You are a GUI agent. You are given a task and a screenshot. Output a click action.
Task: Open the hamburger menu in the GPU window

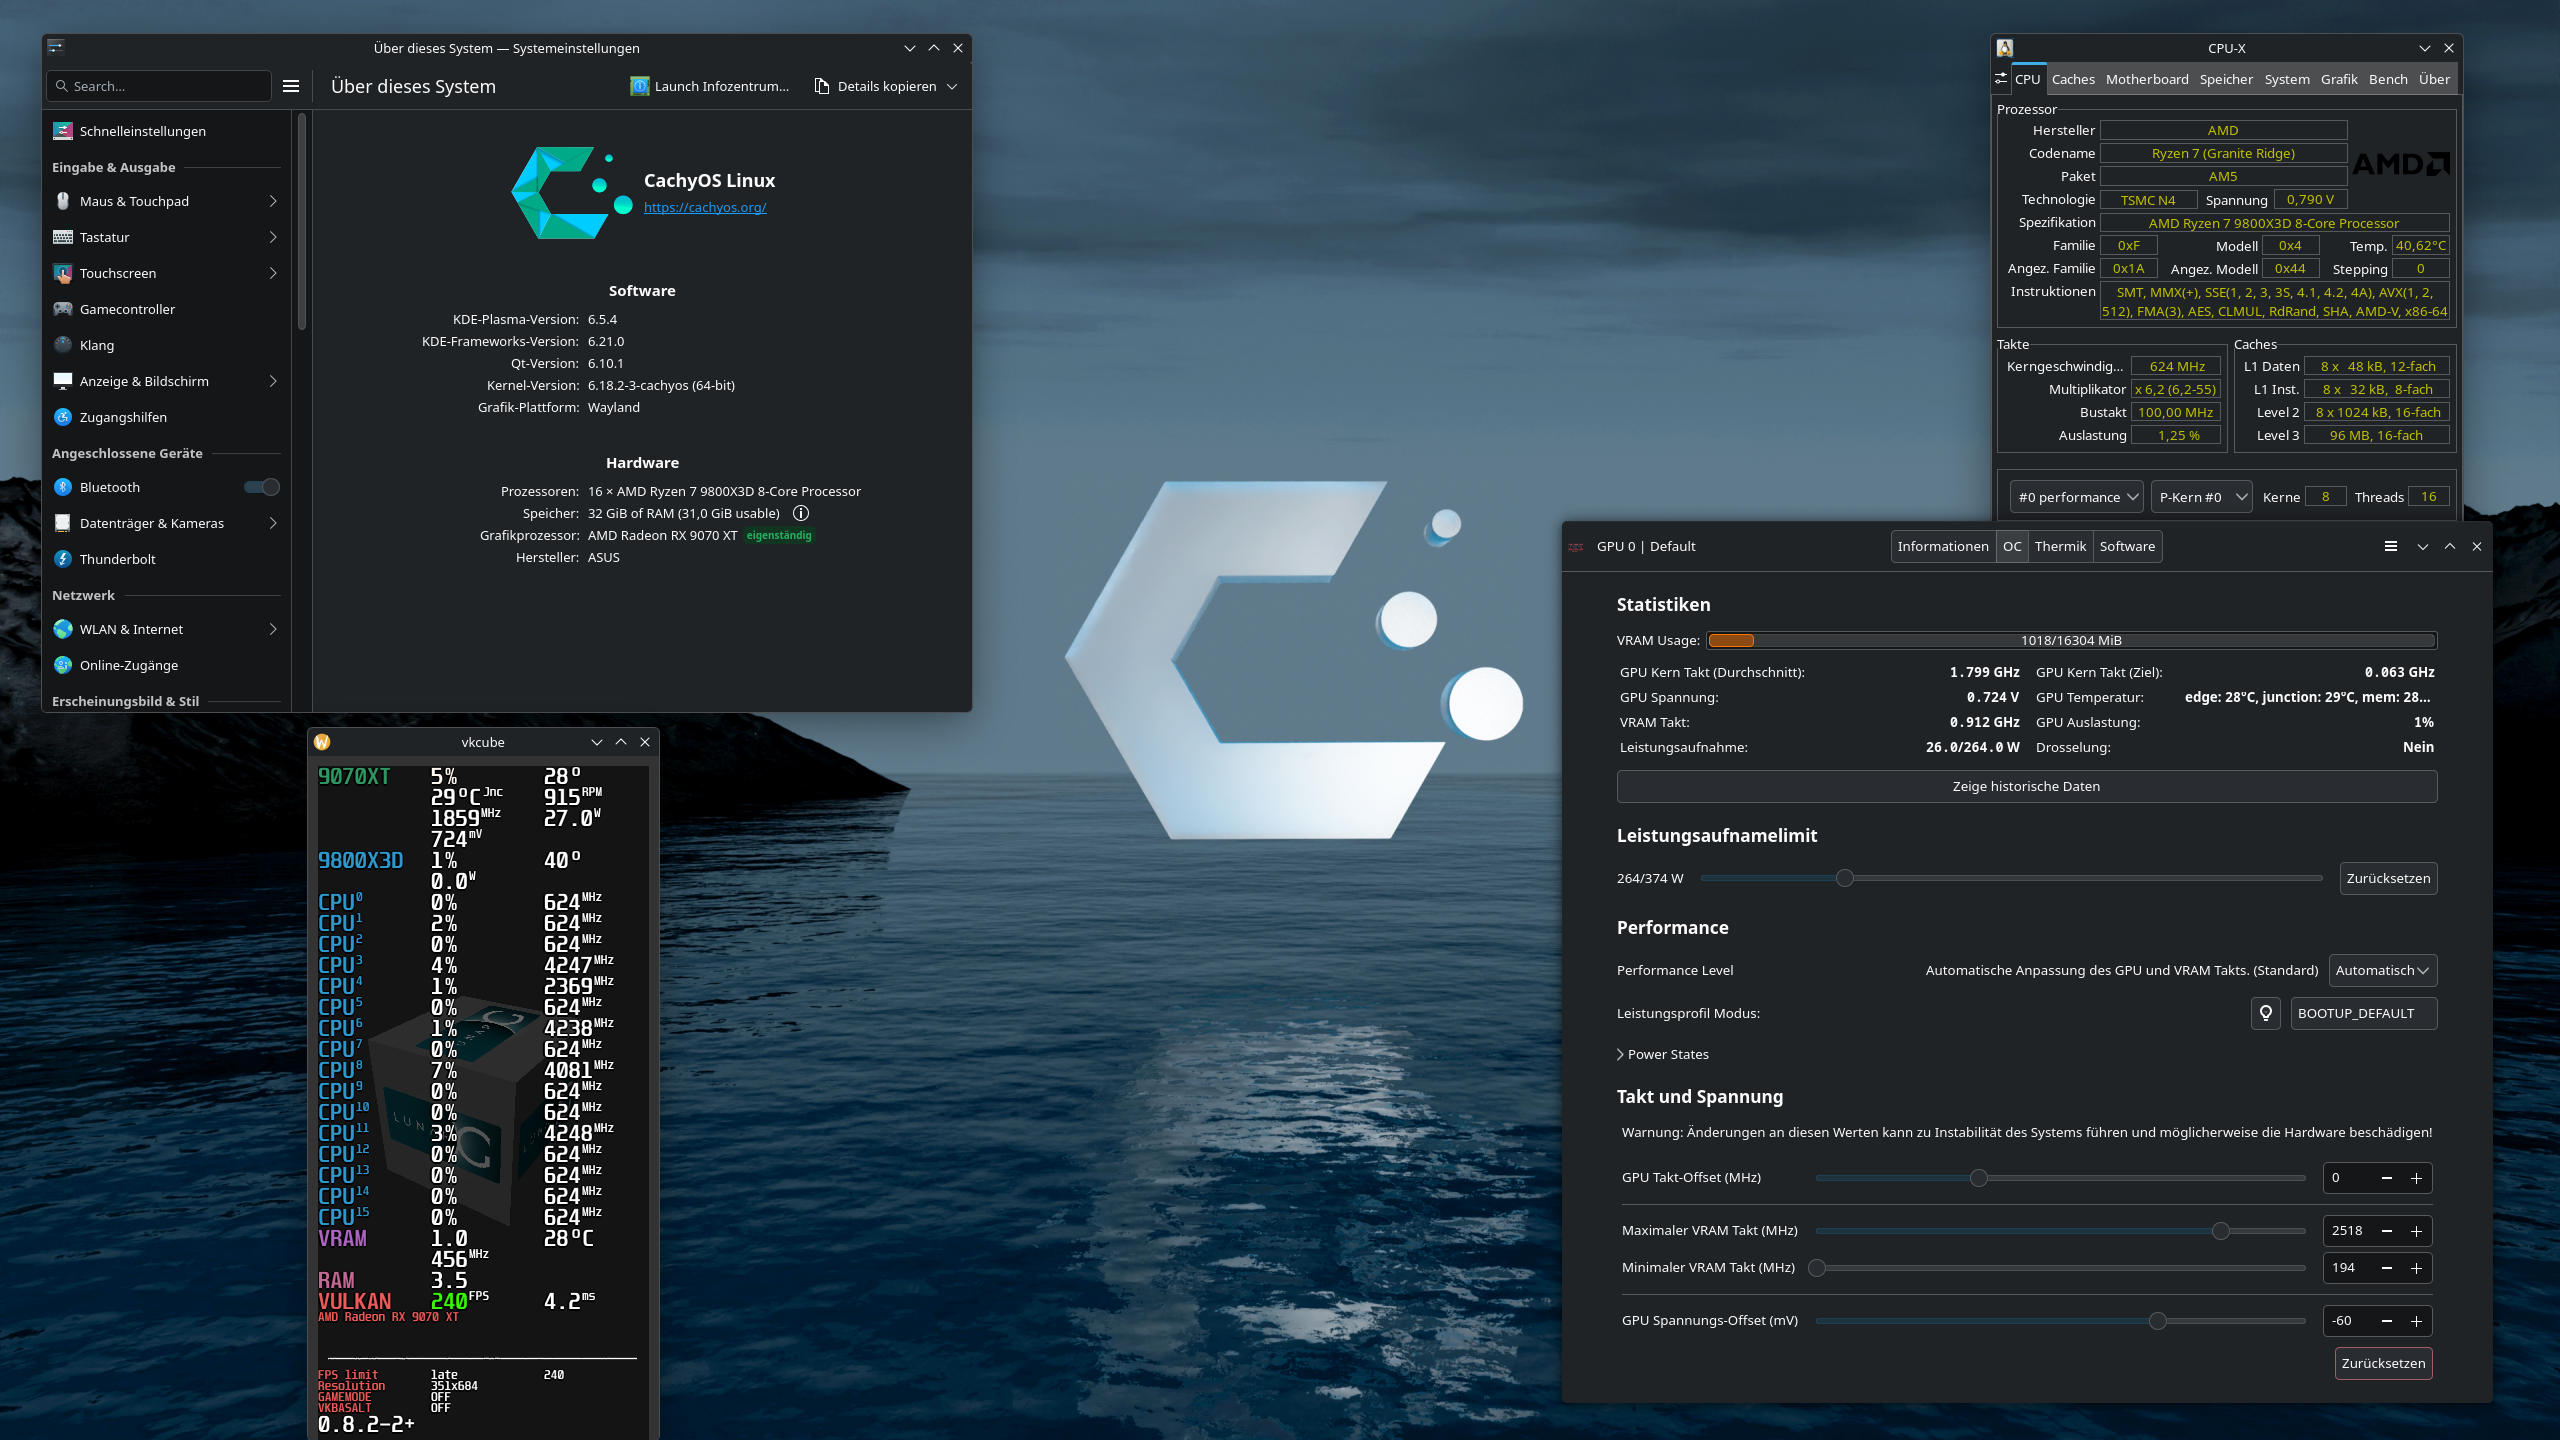tap(2391, 546)
